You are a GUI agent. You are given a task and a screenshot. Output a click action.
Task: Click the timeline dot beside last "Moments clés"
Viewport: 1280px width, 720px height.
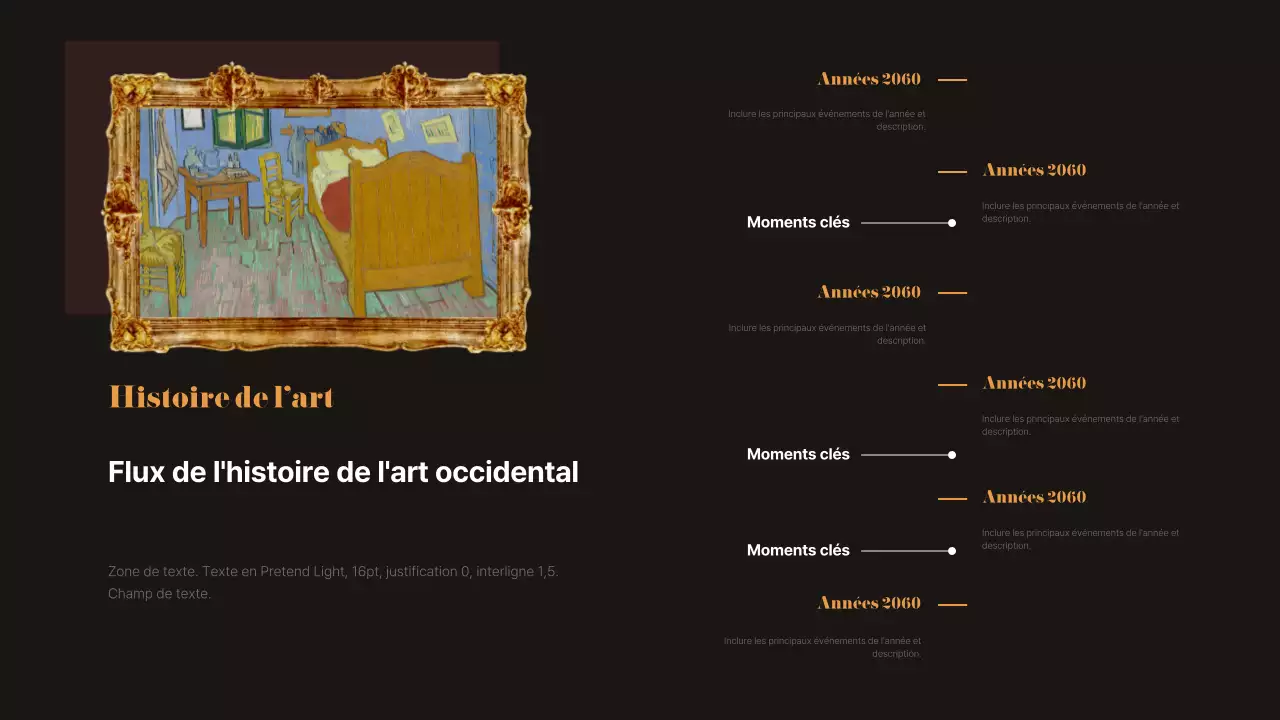click(x=951, y=550)
